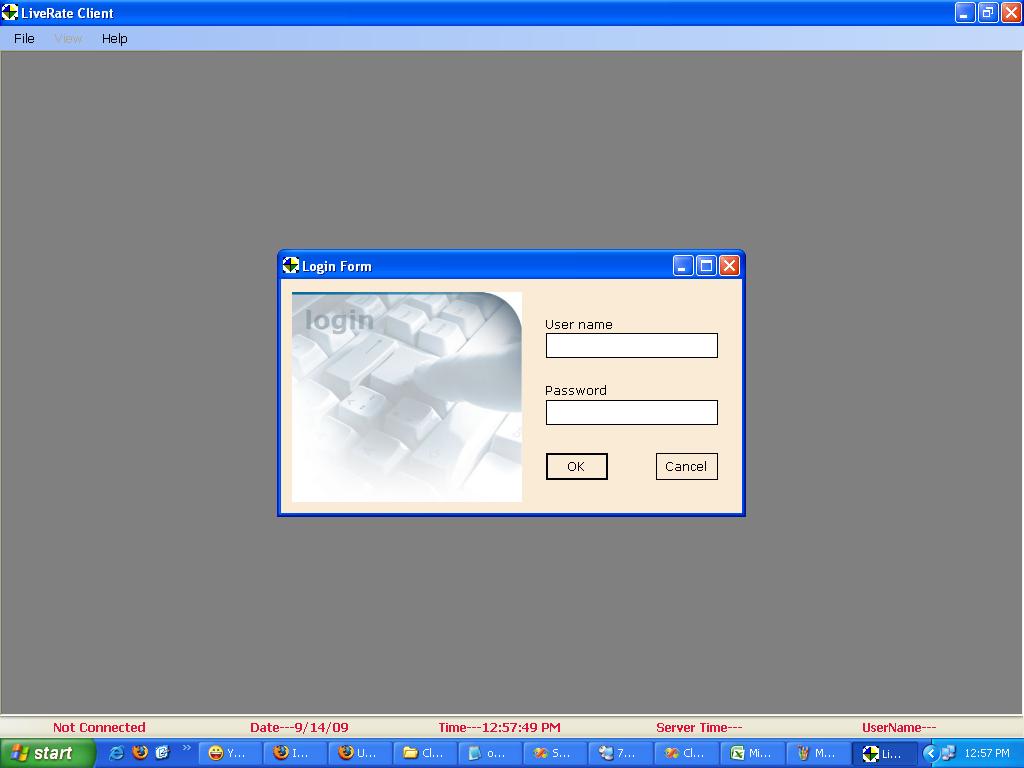This screenshot has width=1024, height=768.
Task: Click the Server Time--- status entry
Action: [699, 728]
